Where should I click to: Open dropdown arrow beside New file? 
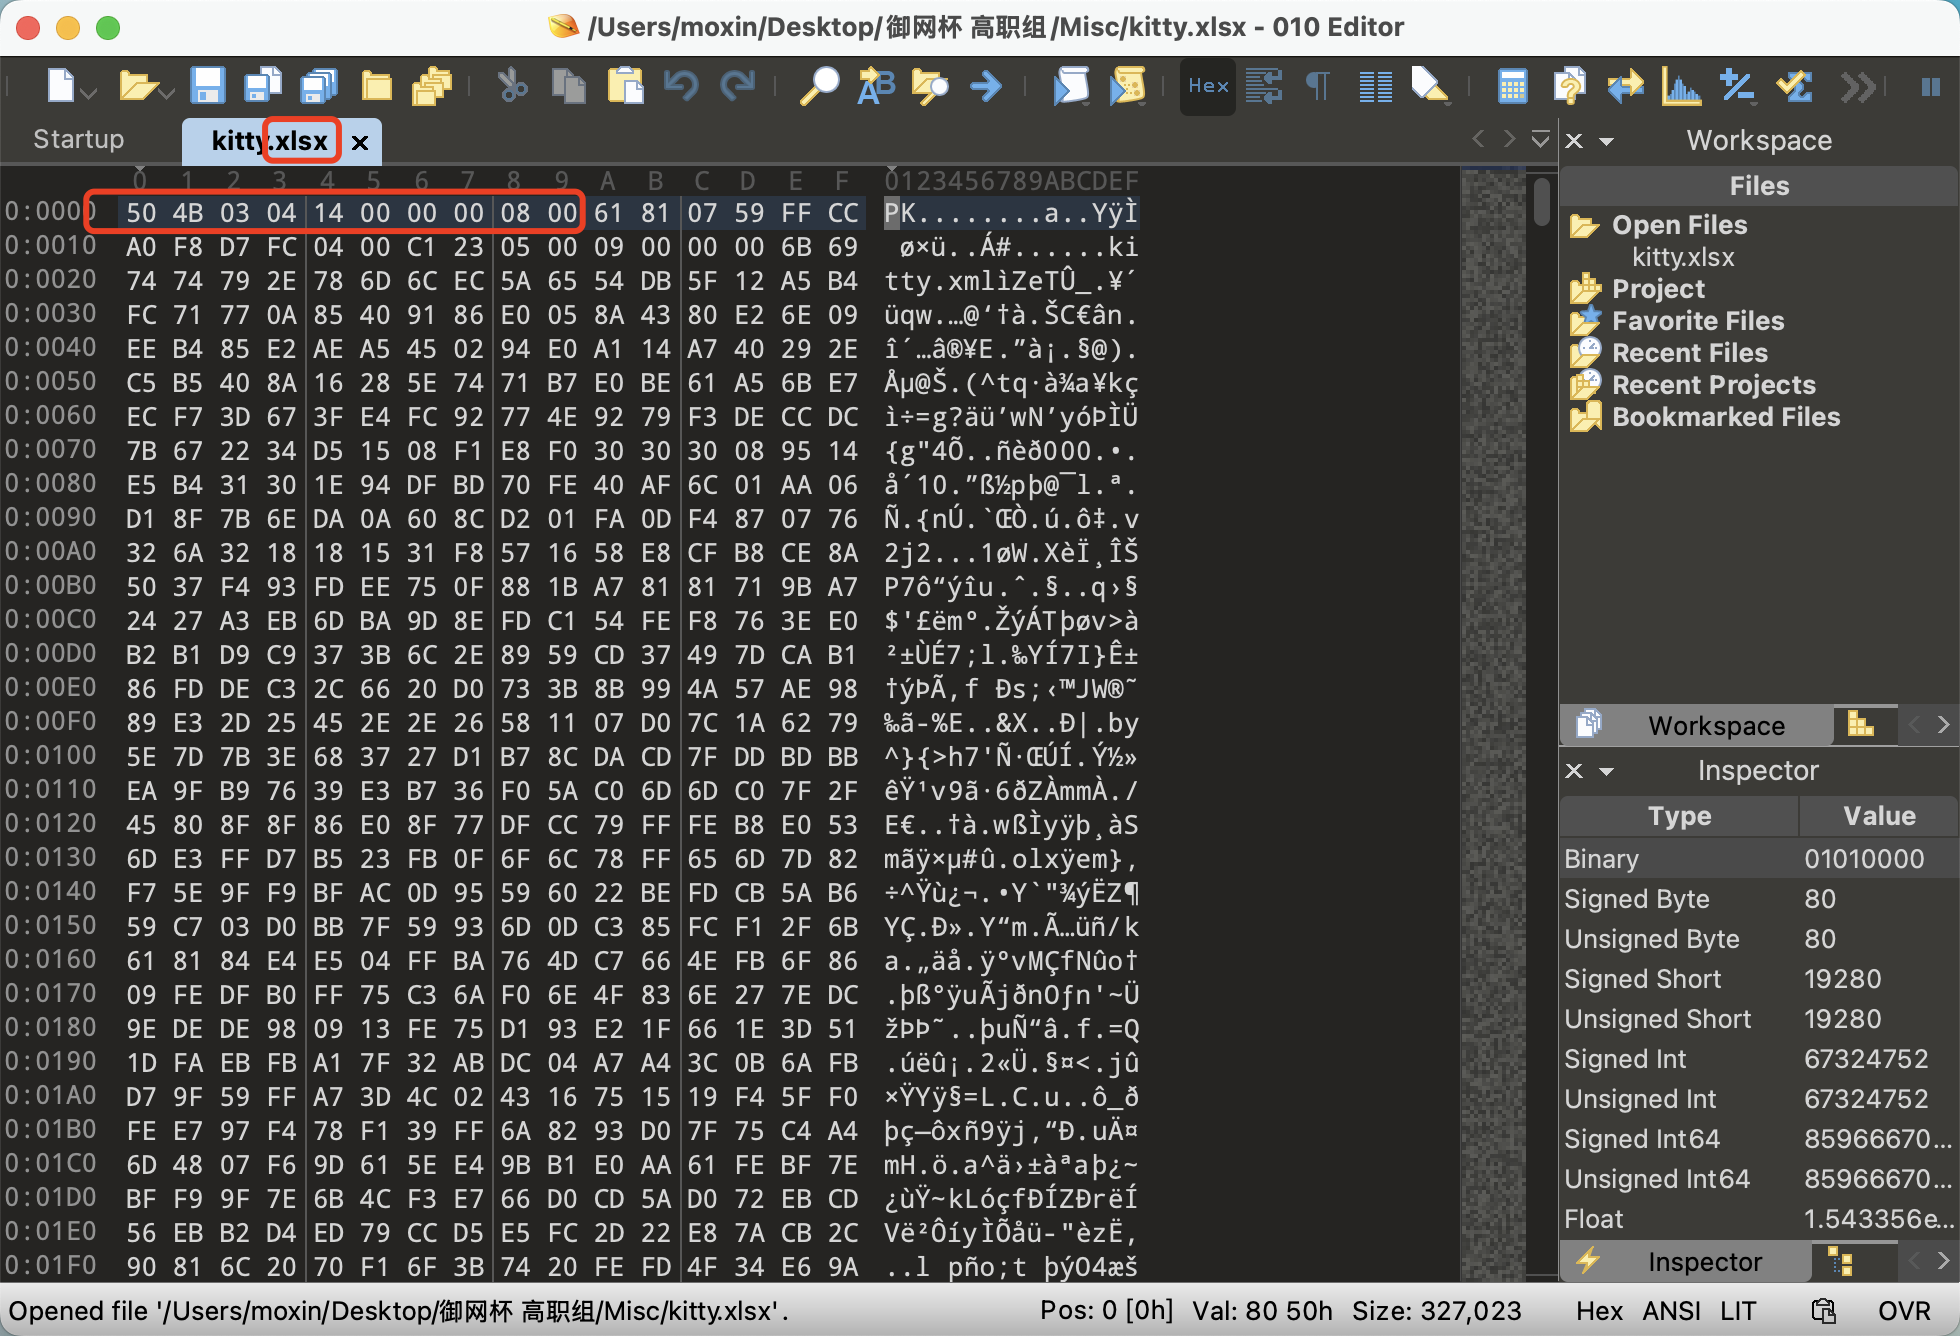point(89,92)
